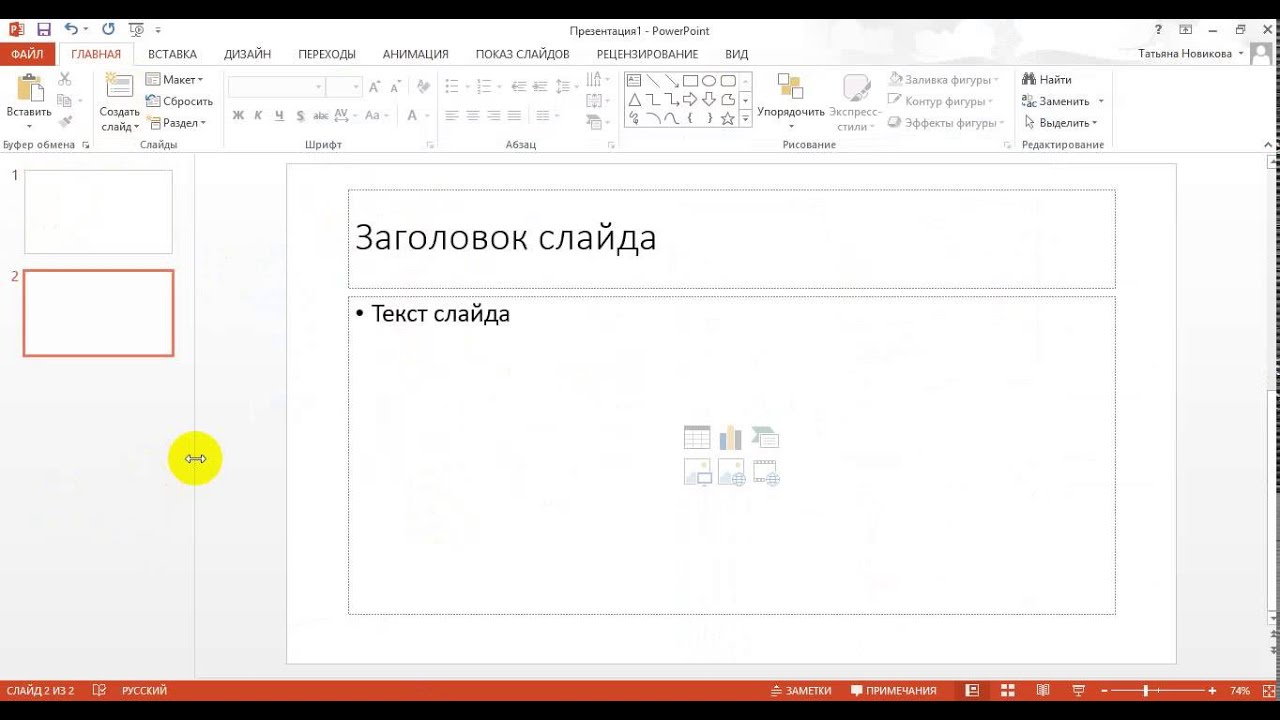Click the Вставить paste icon

[29, 88]
